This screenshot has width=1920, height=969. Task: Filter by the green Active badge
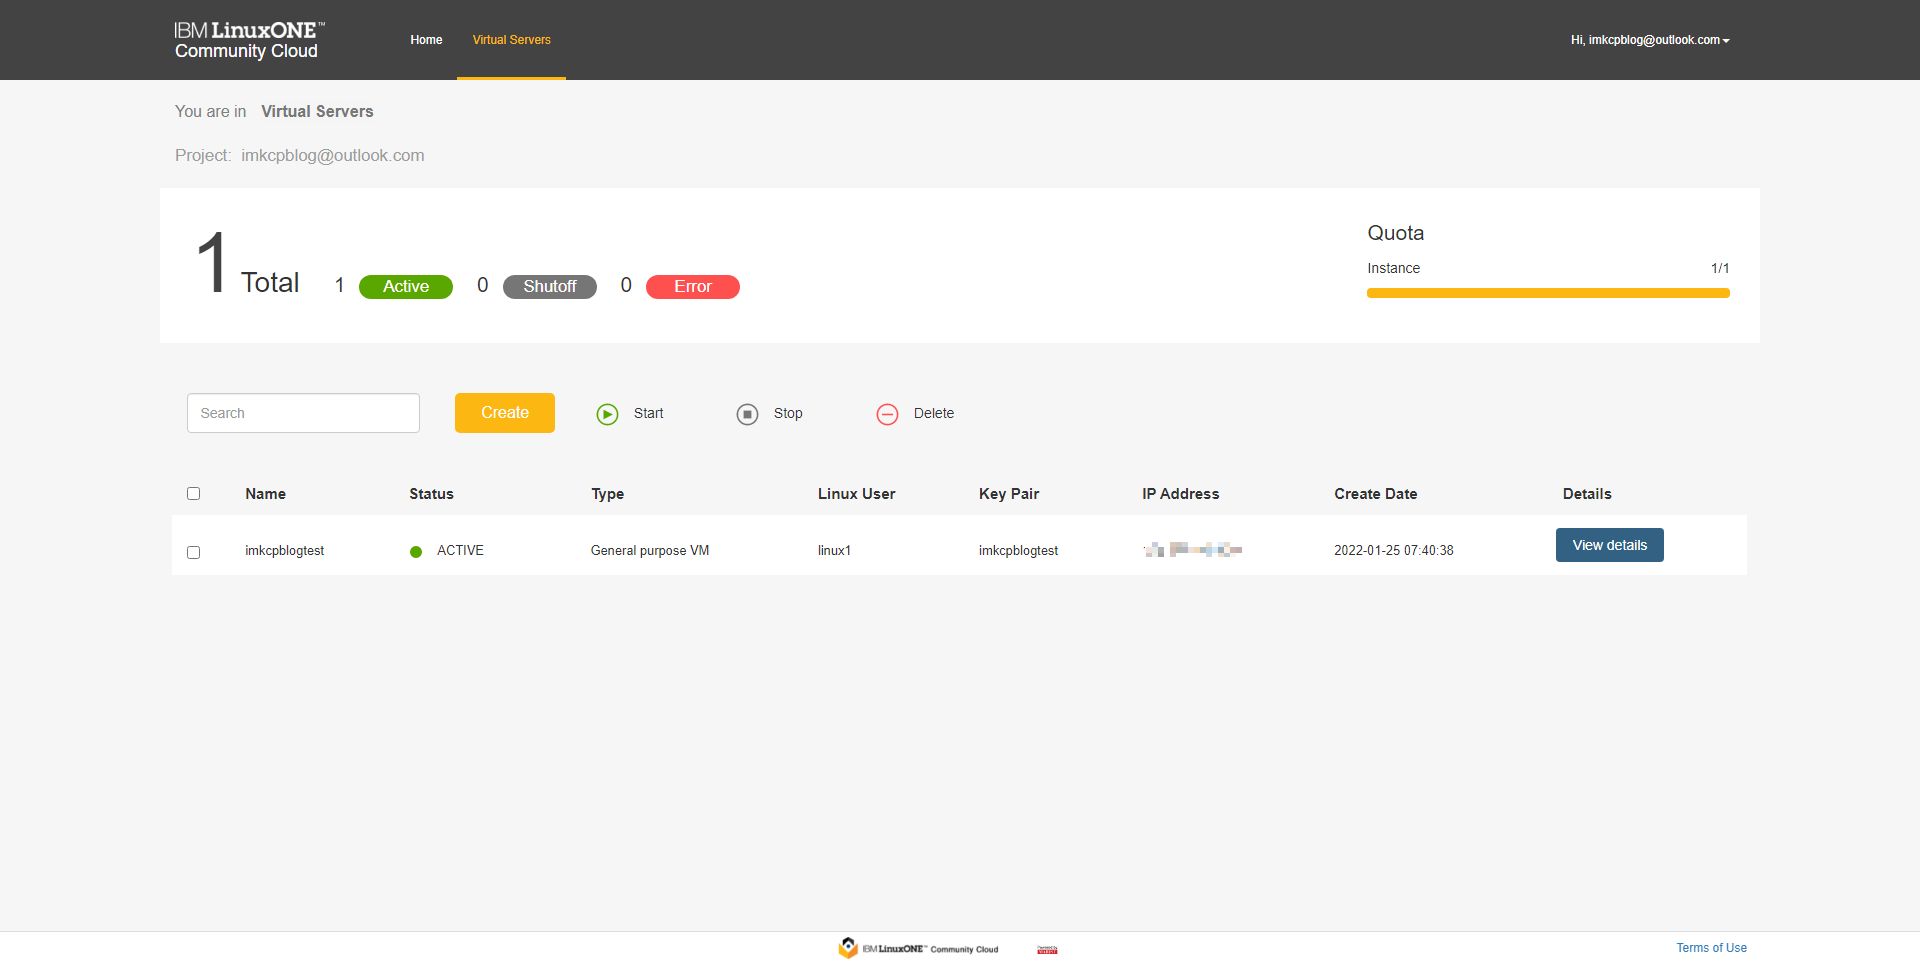point(406,287)
